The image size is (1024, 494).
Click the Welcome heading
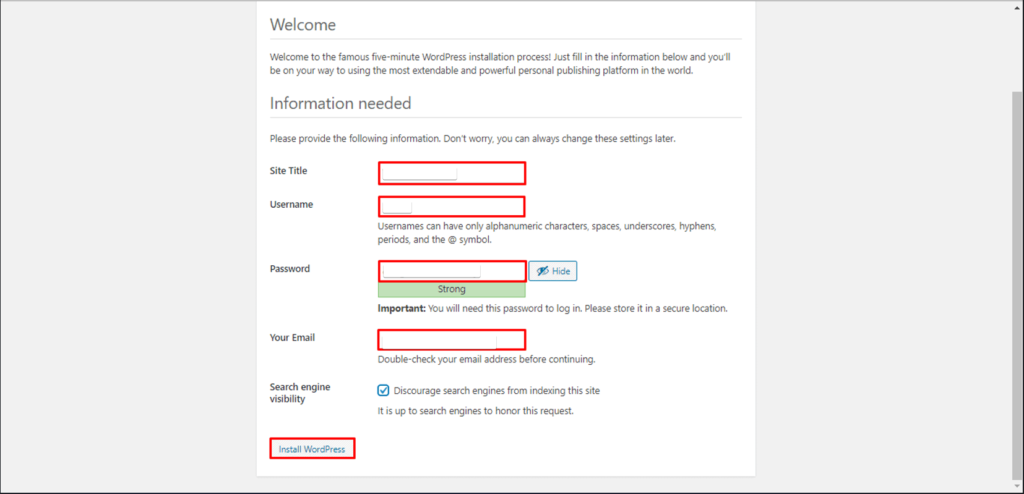pyautogui.click(x=303, y=25)
